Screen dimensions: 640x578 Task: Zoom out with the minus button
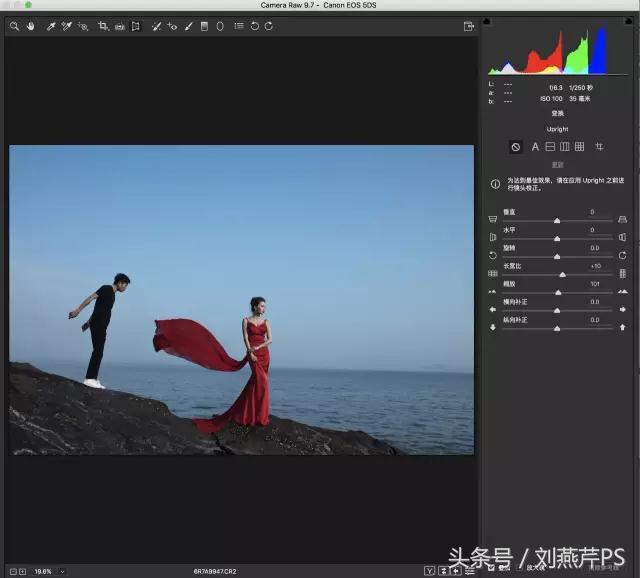tap(13, 572)
